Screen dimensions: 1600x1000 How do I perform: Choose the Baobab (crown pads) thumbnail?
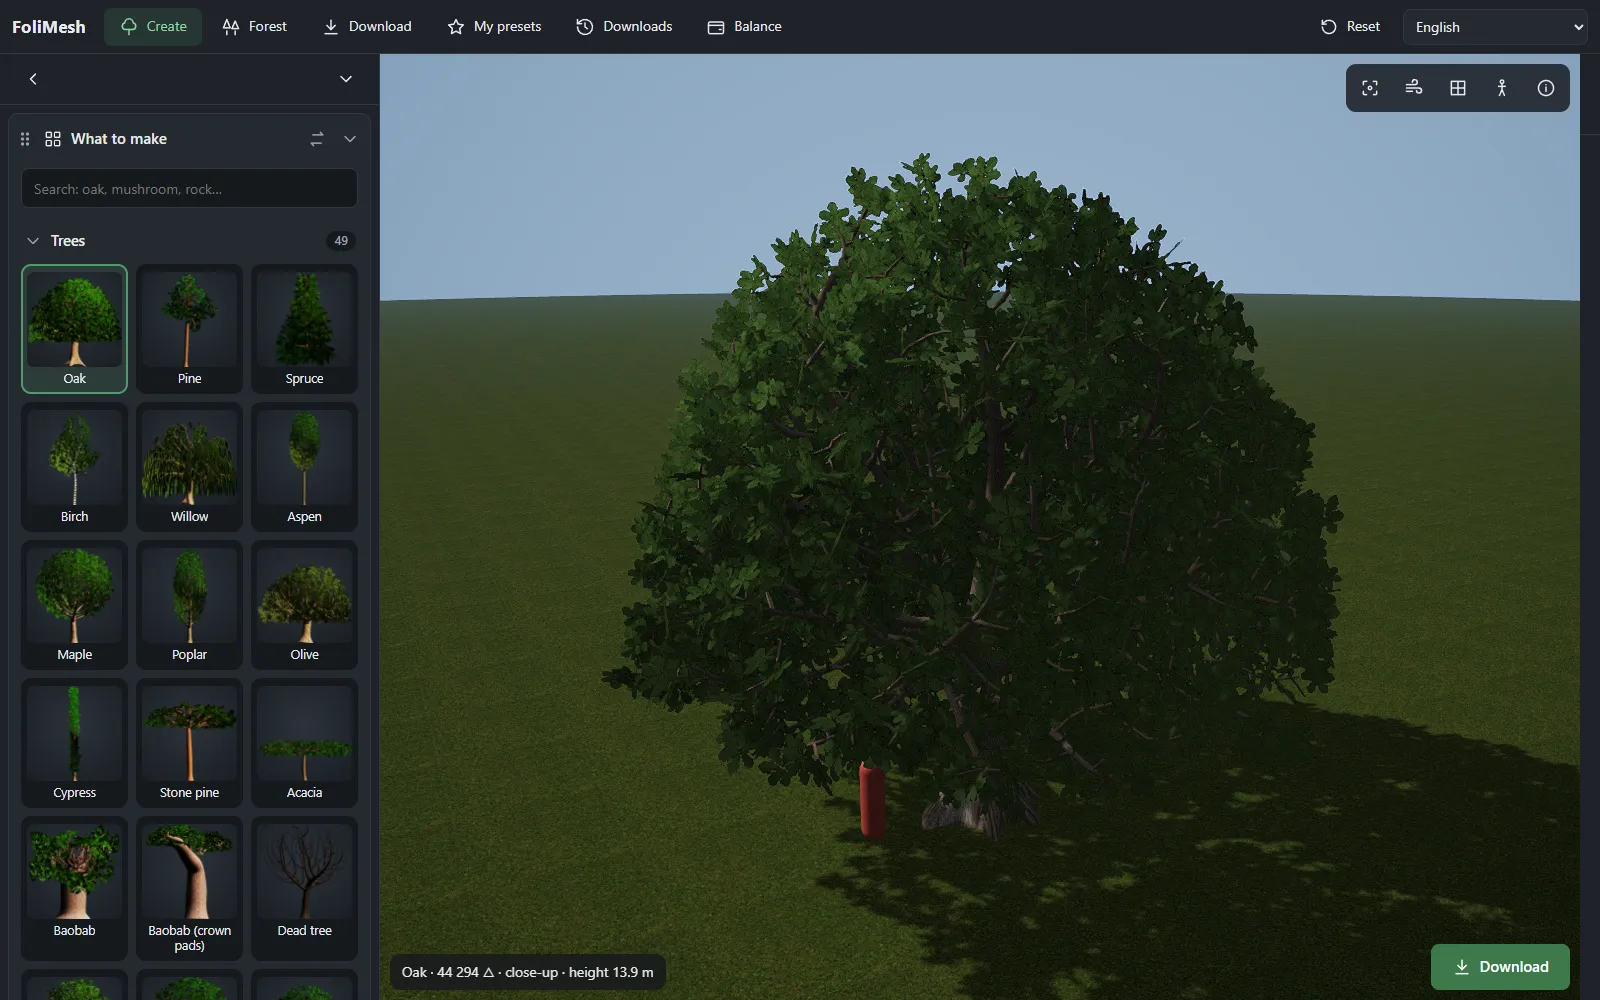click(190, 888)
